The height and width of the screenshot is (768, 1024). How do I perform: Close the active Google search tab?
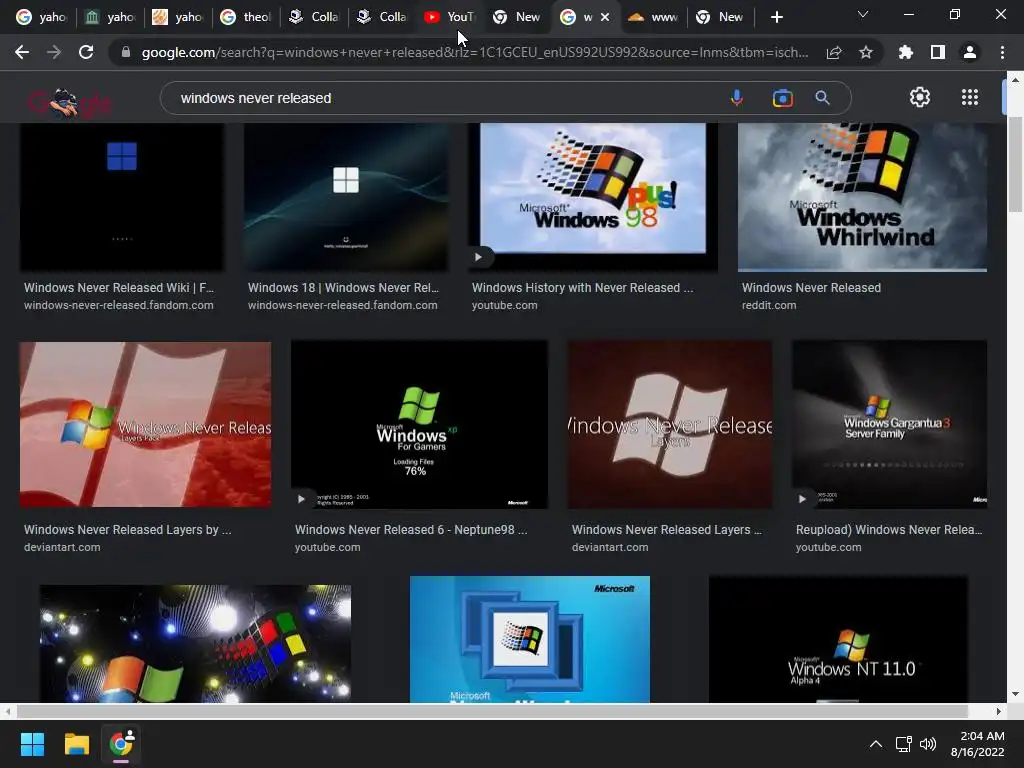(x=605, y=18)
